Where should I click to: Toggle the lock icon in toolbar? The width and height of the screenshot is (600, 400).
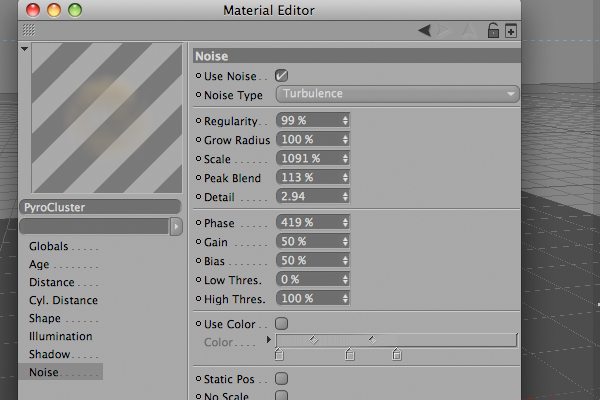click(x=493, y=30)
